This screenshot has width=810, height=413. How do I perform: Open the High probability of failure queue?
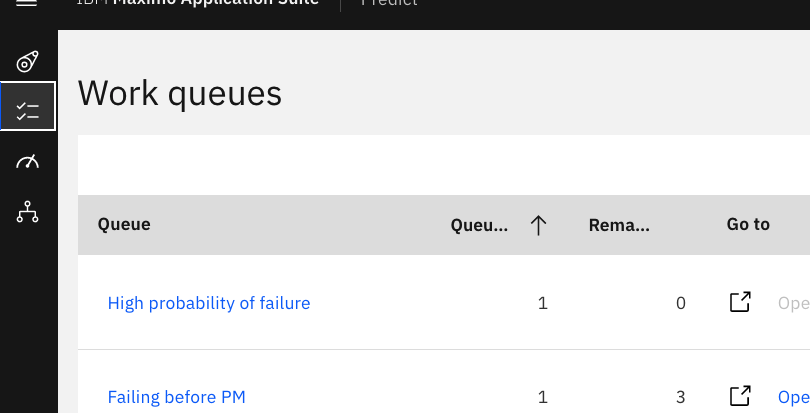pos(209,303)
